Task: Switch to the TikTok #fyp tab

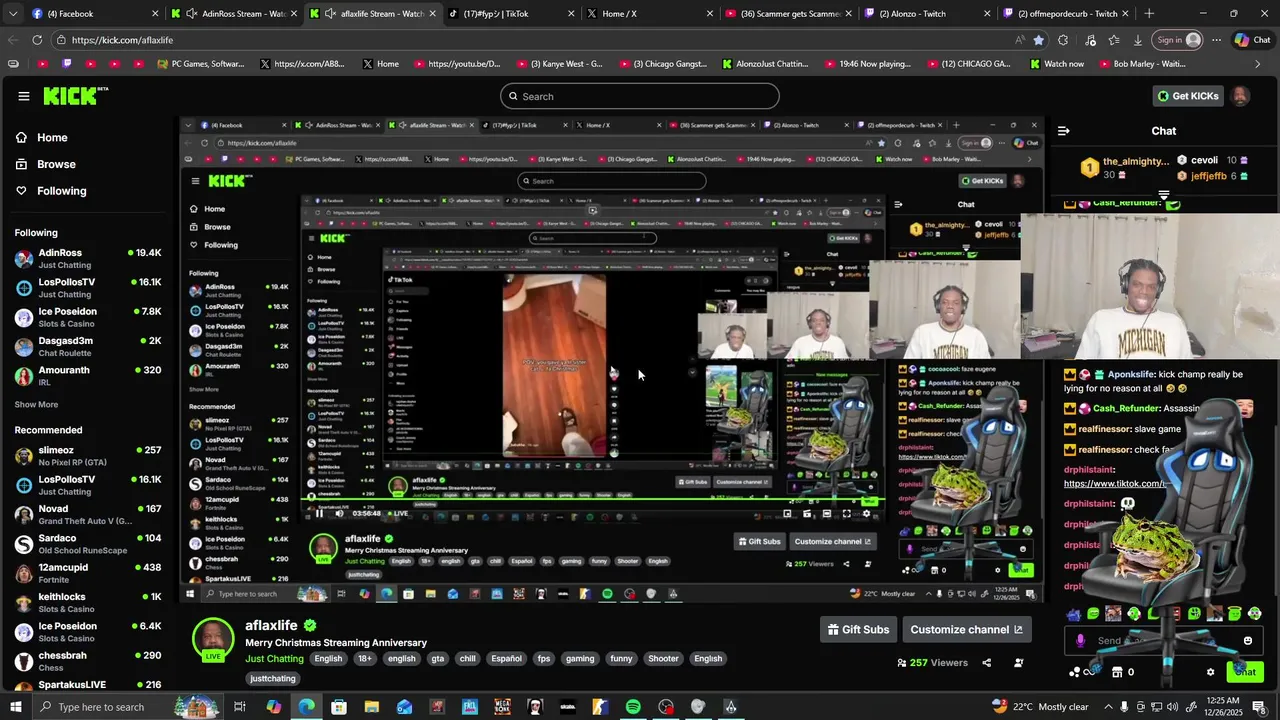Action: [x=510, y=14]
